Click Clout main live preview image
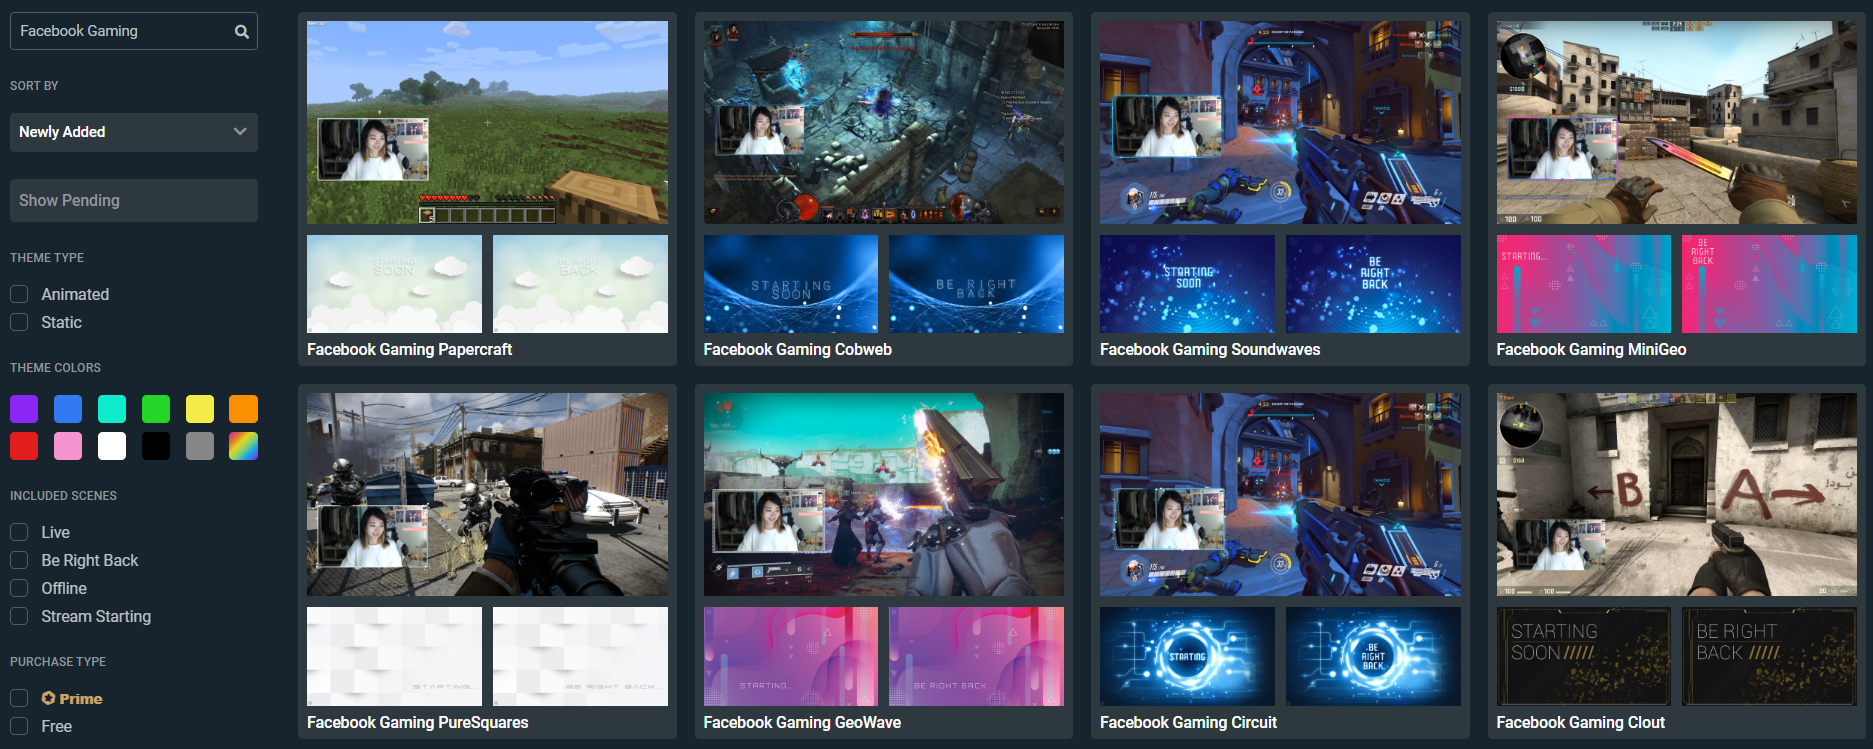1873x749 pixels. click(1676, 495)
